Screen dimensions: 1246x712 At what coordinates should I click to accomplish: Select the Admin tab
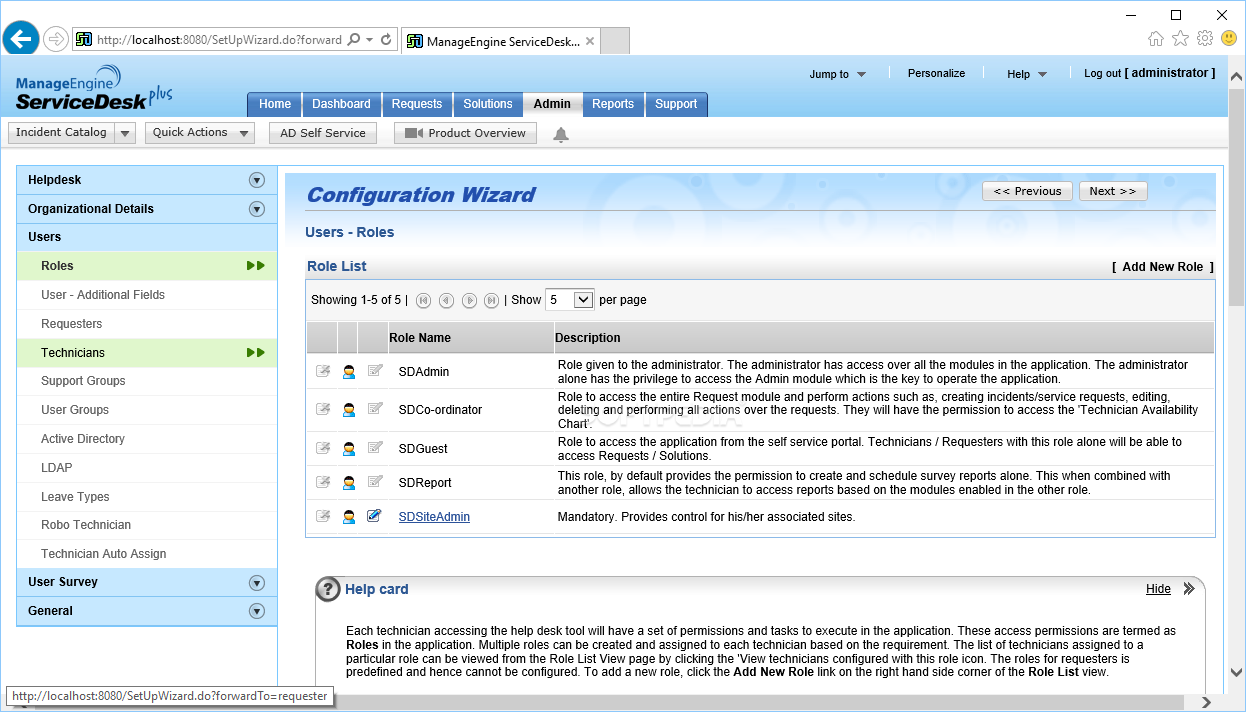(552, 104)
